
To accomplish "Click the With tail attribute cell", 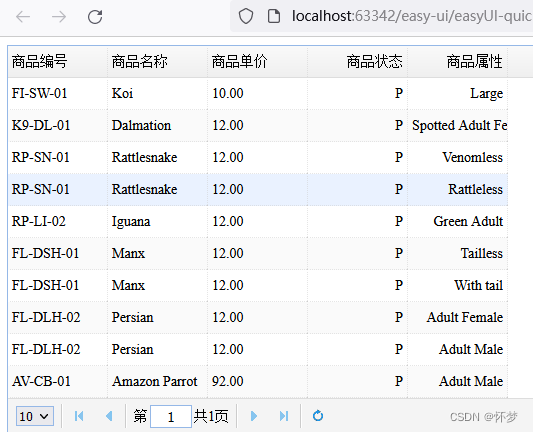I will 458,285.
